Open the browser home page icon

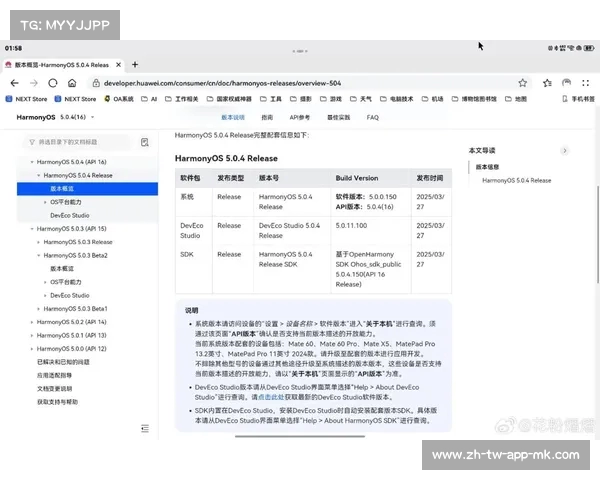point(72,83)
